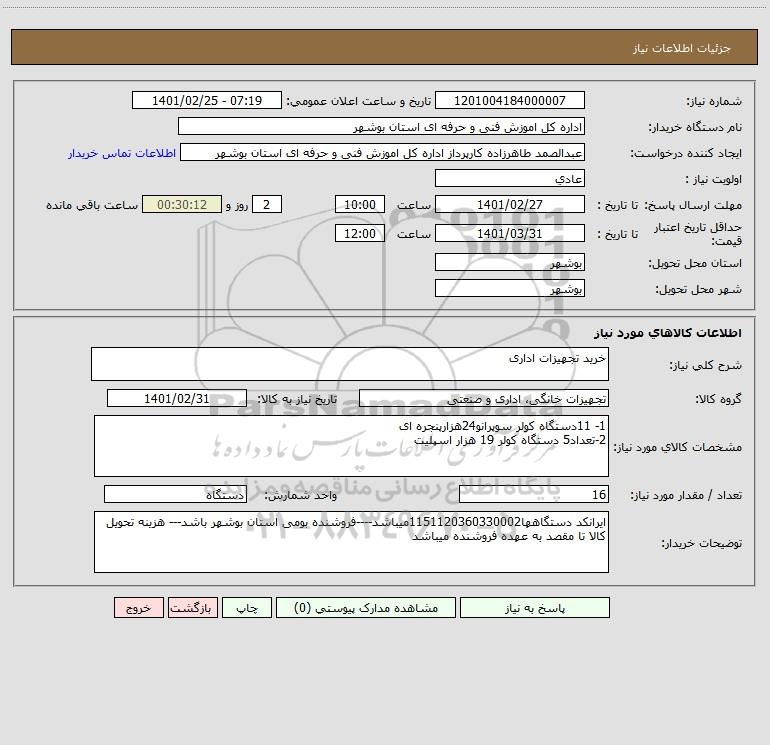Click the goods specifications text area
Screen dimensions: 770x745
pyautogui.click(x=351, y=446)
